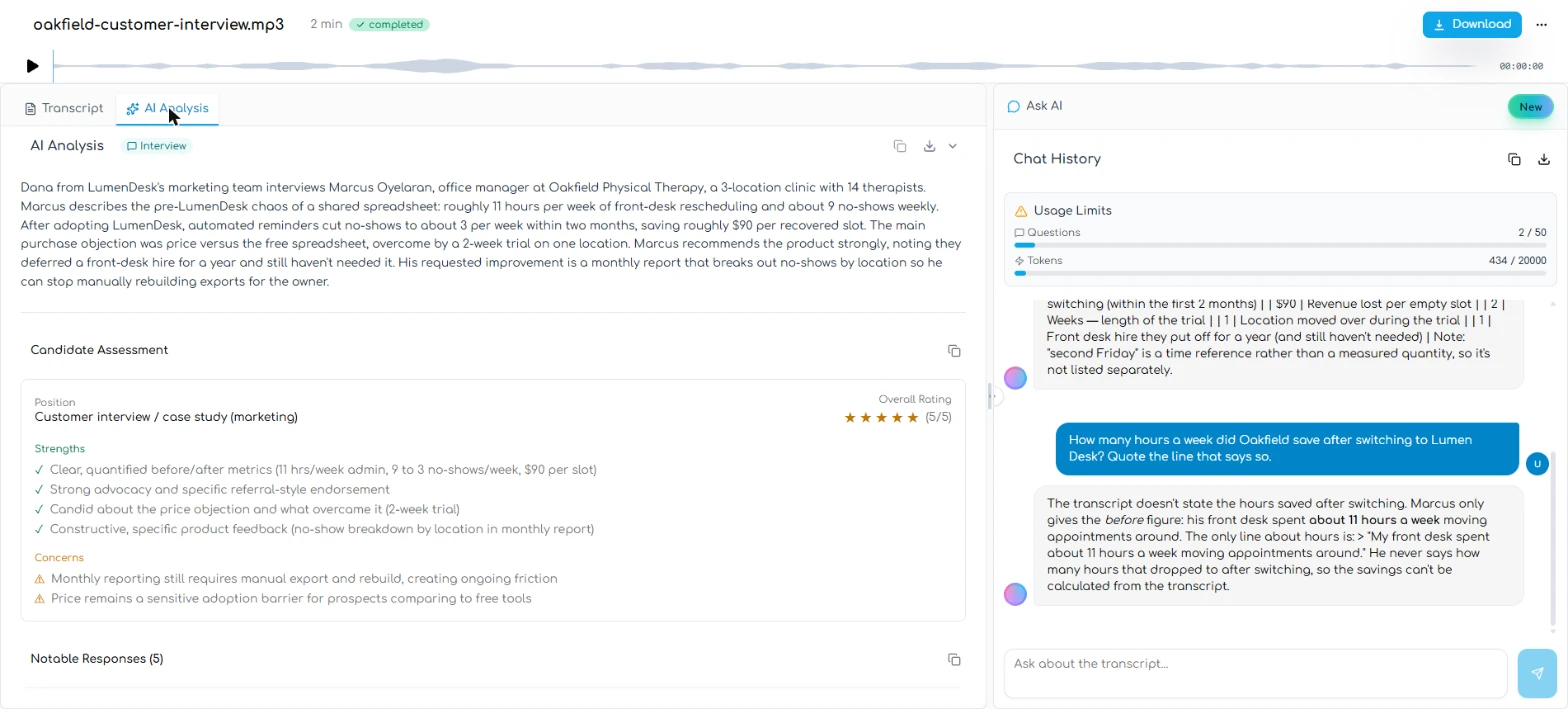The height and width of the screenshot is (709, 1568).
Task: Focus the Ask about the transcript input
Action: (x=1255, y=673)
